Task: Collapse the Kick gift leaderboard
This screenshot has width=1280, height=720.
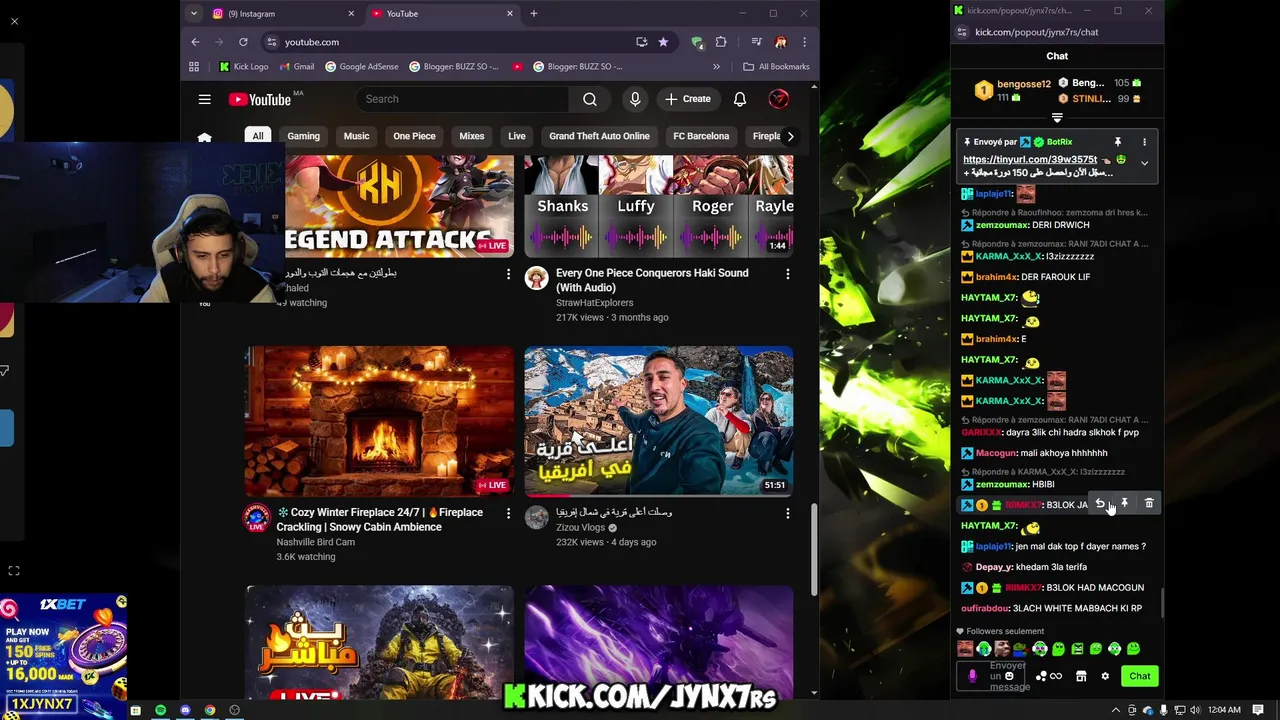Action: [1057, 118]
